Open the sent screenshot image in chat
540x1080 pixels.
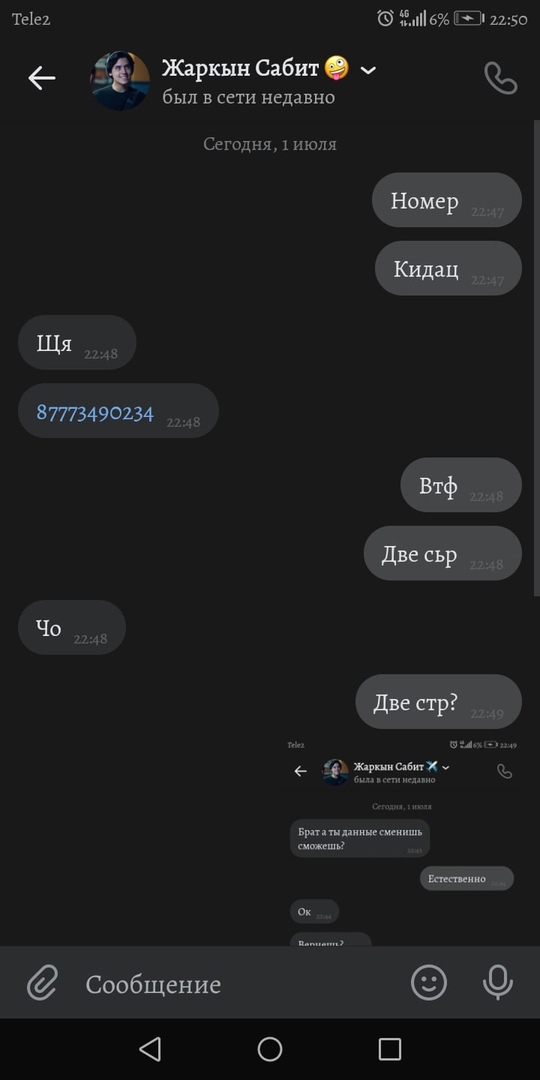click(x=402, y=841)
